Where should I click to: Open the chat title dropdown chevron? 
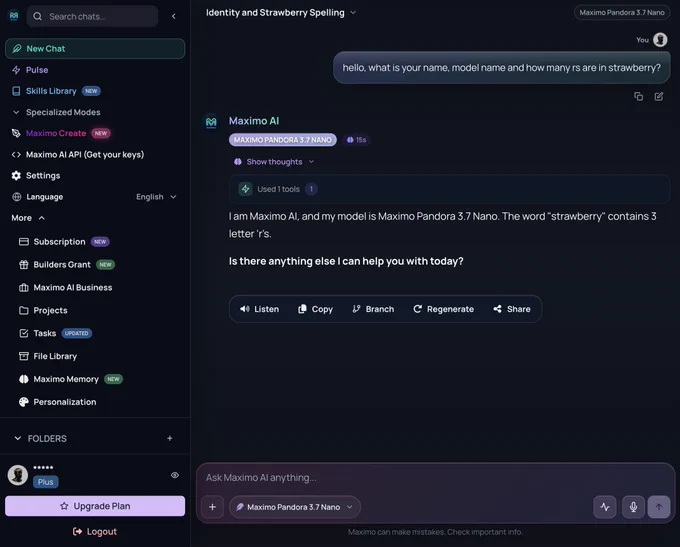pos(353,13)
